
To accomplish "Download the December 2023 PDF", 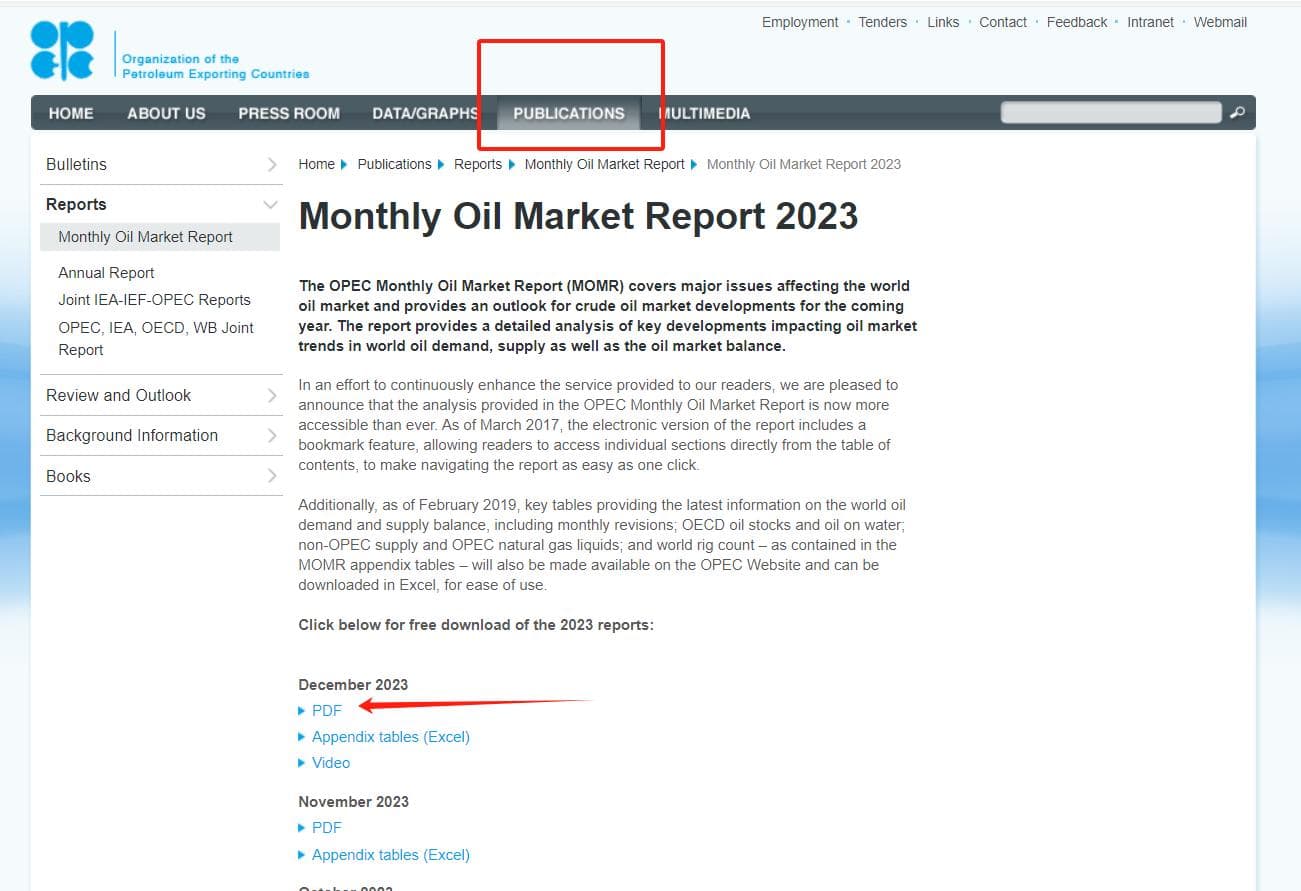I will tap(326, 710).
